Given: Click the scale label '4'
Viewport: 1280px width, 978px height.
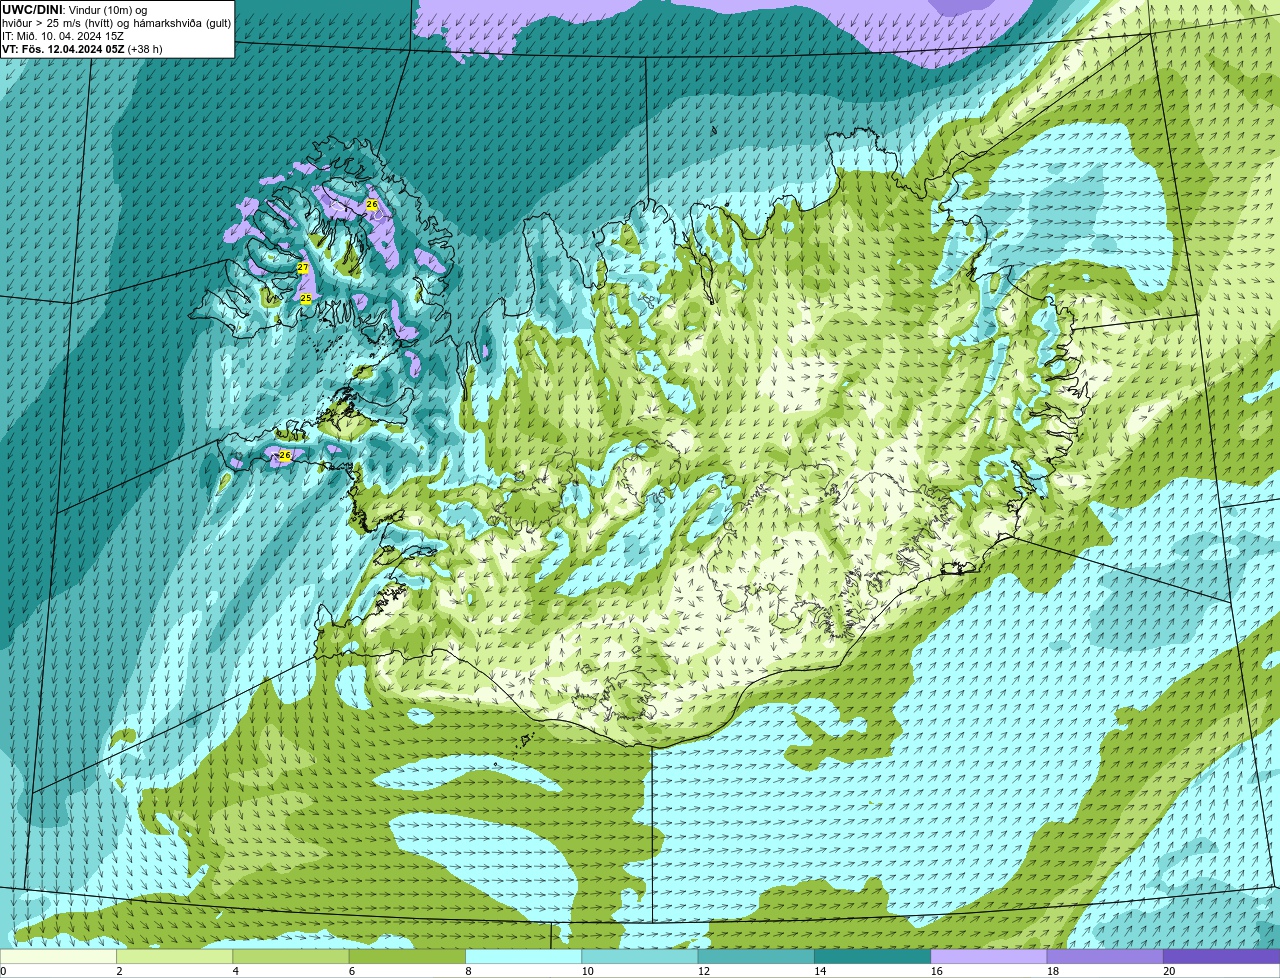Looking at the screenshot, I should (236, 971).
